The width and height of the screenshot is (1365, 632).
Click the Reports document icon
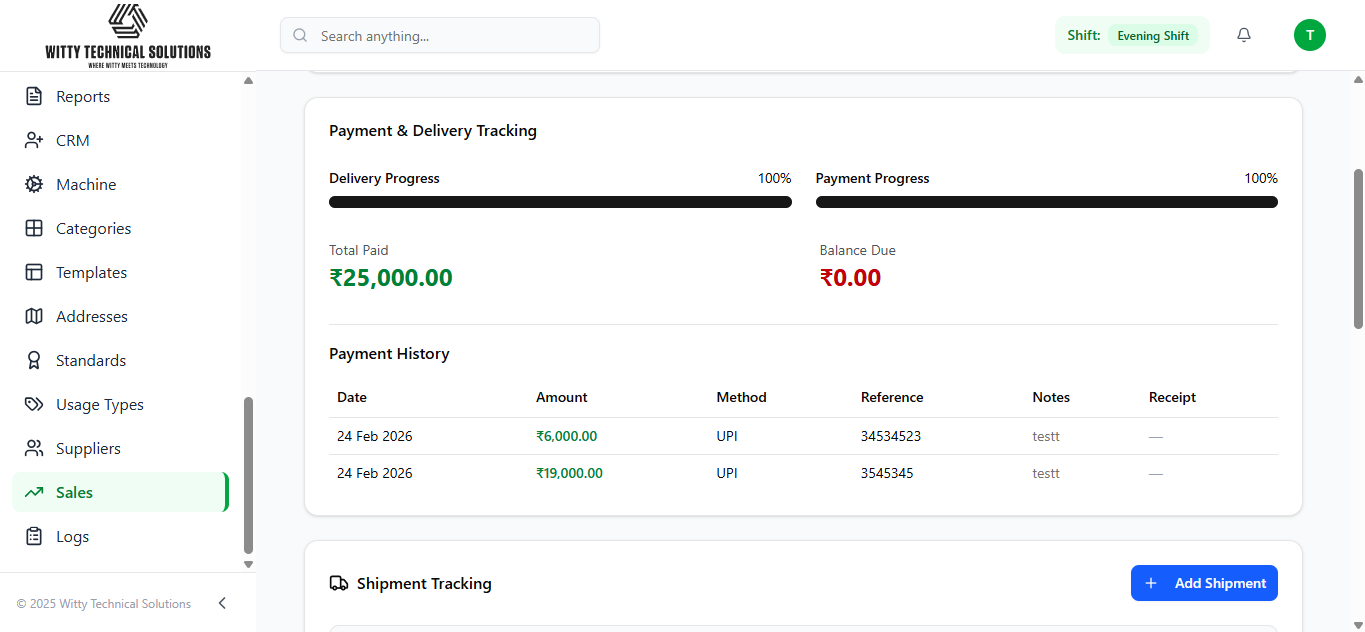[x=34, y=97]
